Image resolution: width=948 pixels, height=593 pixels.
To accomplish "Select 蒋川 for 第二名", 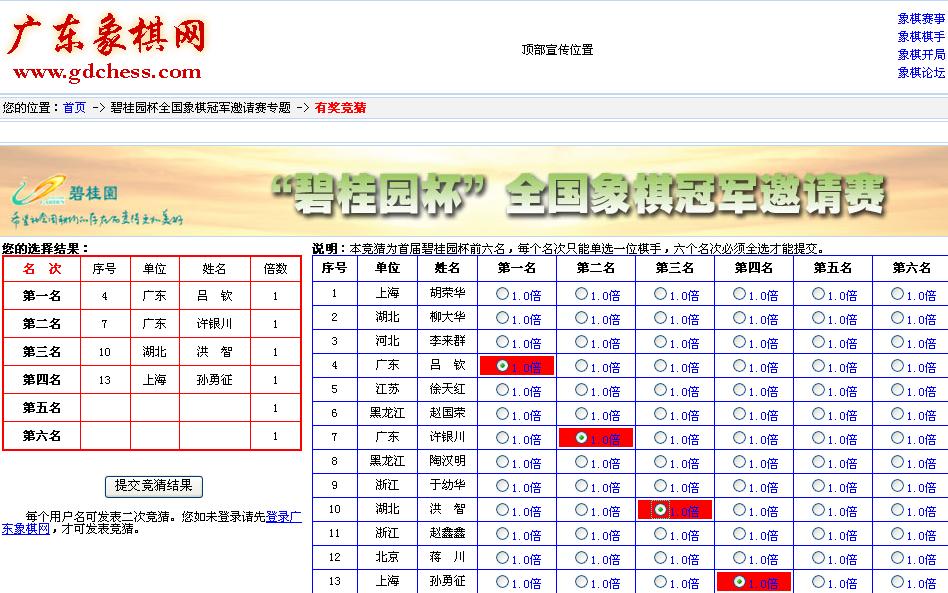I will click(x=581, y=557).
